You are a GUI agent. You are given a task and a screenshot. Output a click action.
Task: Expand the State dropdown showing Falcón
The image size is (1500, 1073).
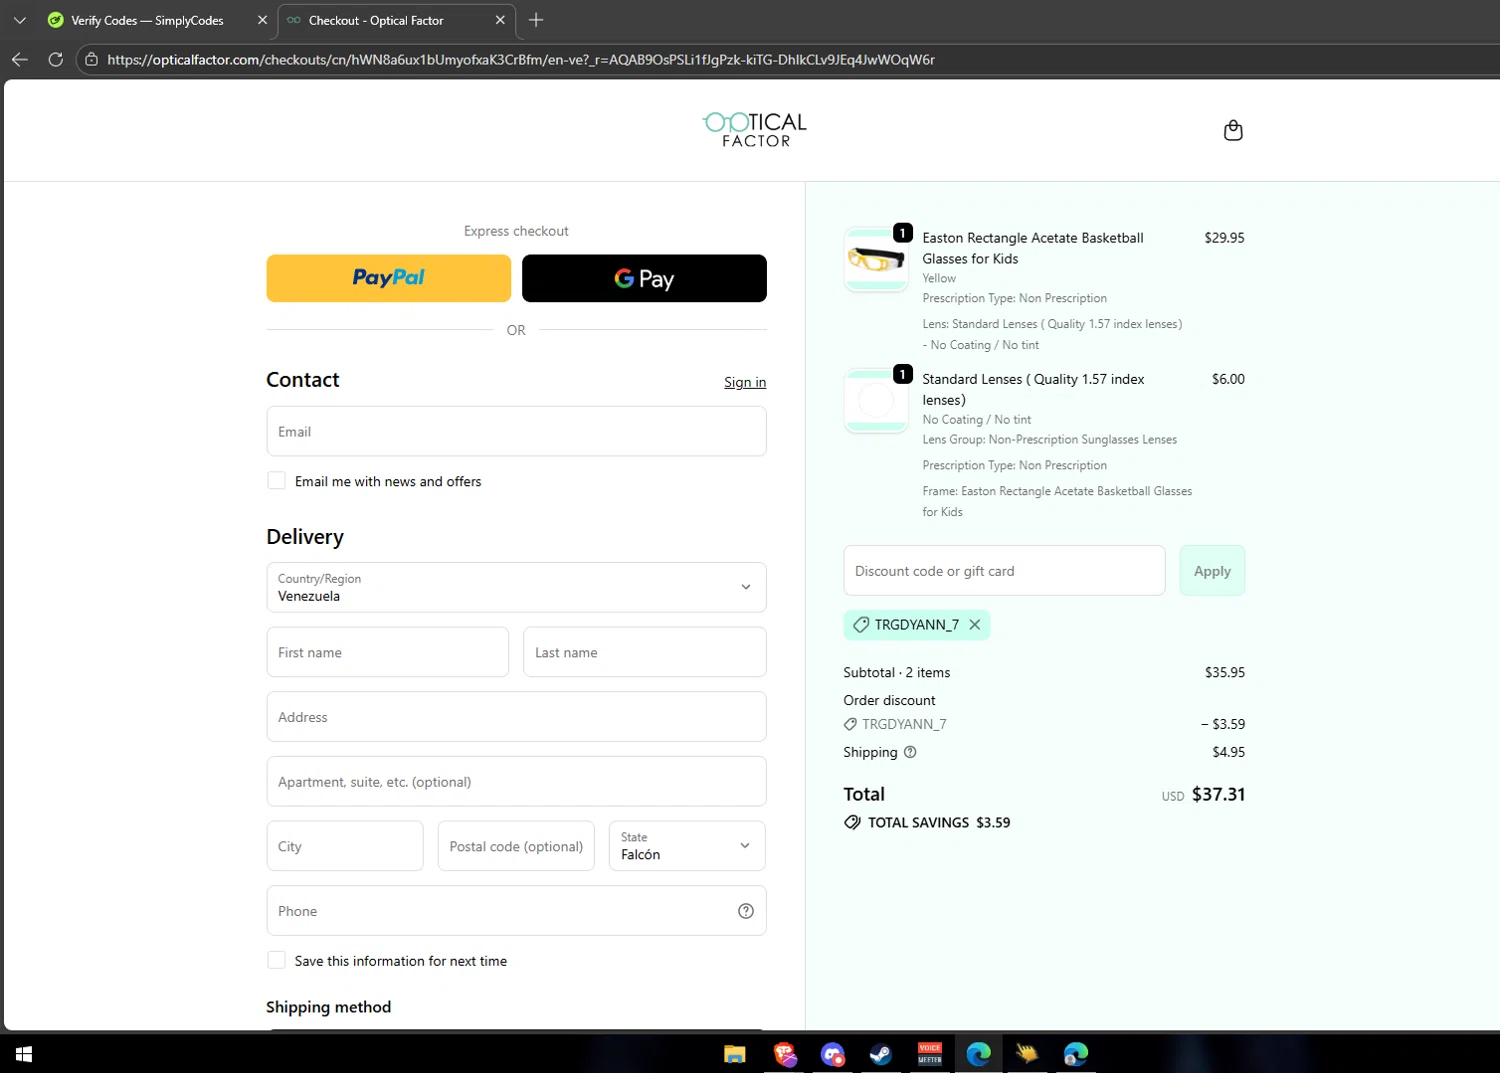click(687, 846)
